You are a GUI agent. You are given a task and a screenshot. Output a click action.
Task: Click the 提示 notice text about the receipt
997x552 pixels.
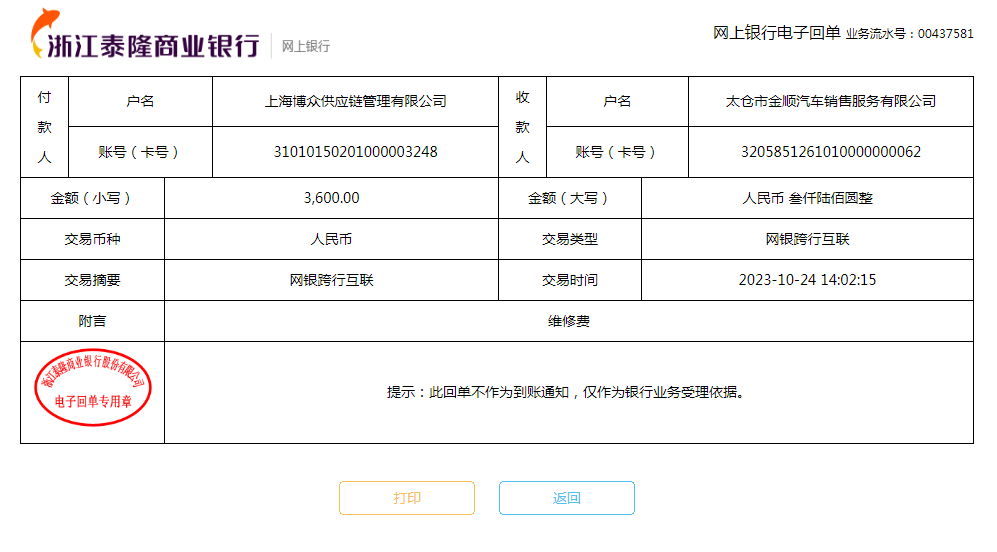click(568, 392)
